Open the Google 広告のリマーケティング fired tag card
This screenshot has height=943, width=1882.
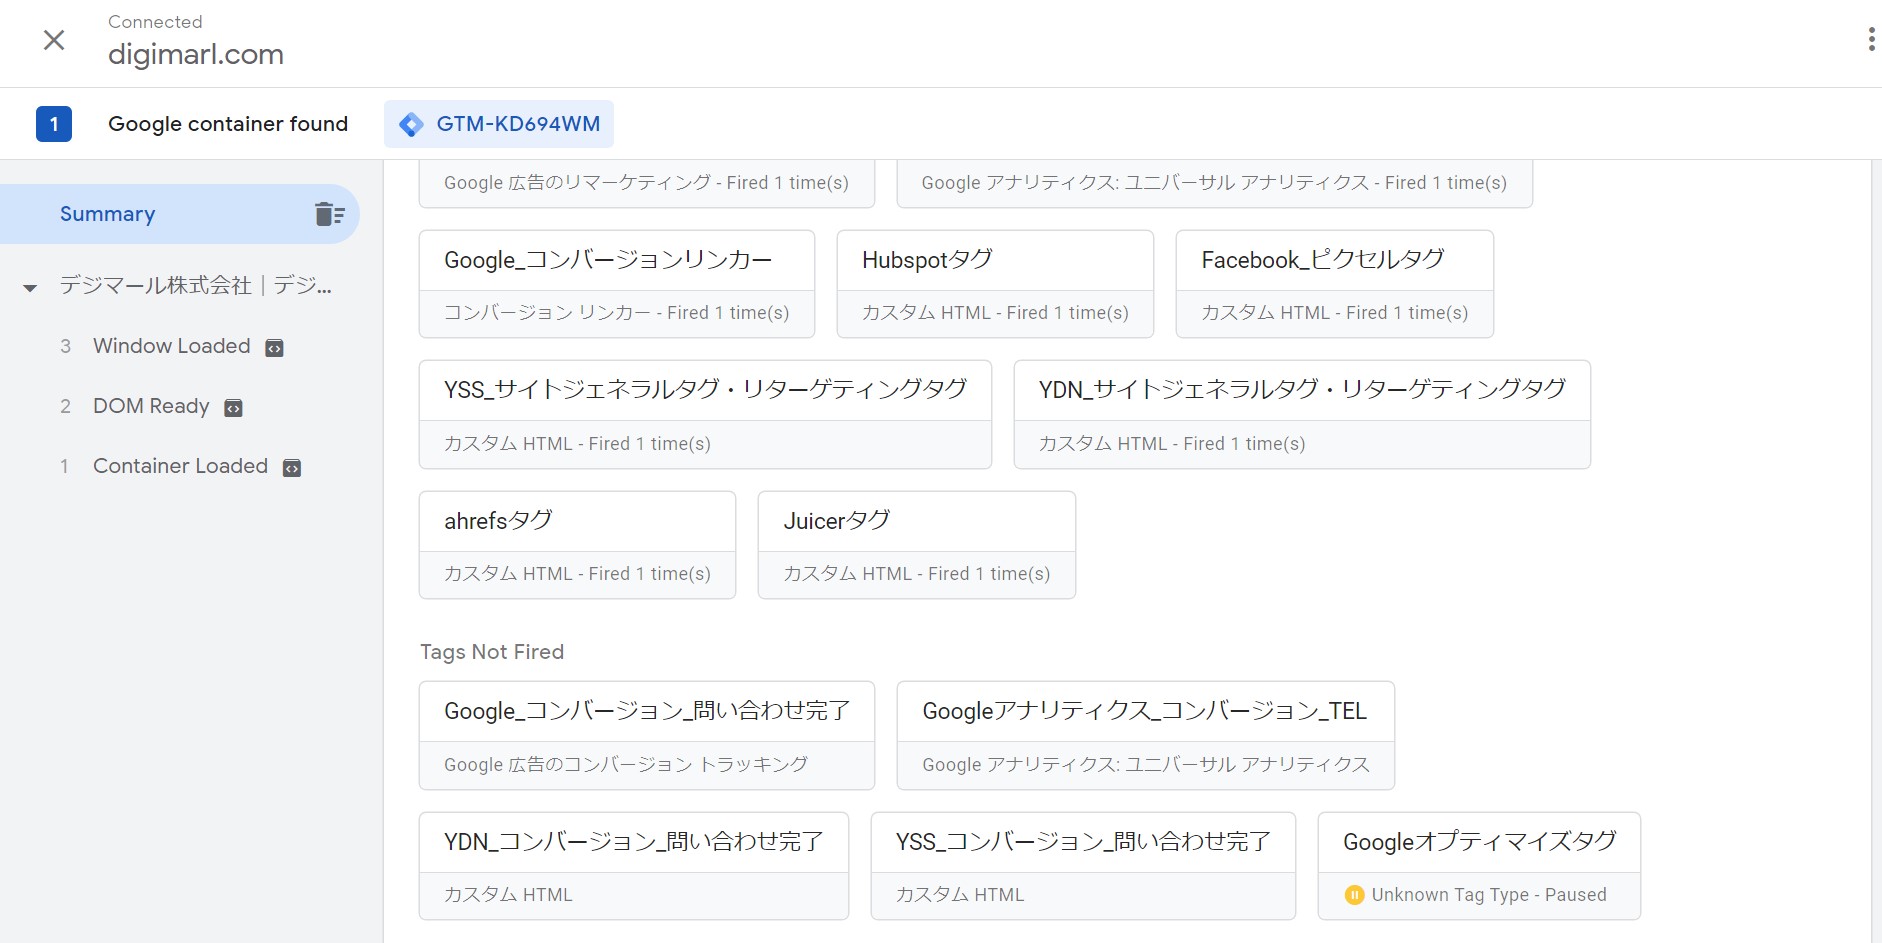tap(647, 183)
